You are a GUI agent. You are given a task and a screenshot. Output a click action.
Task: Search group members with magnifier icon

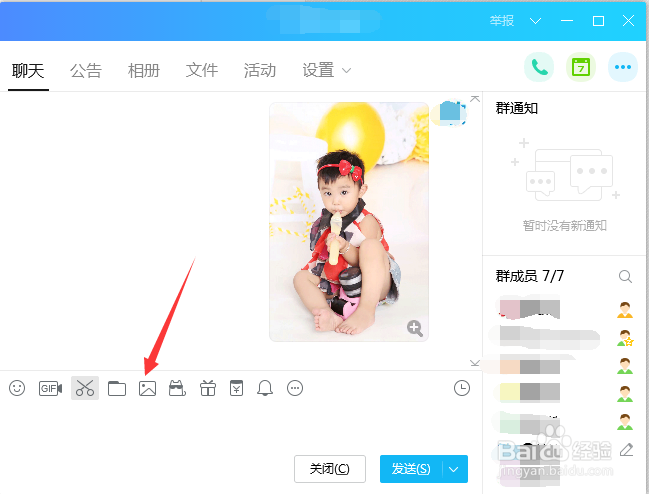625,276
